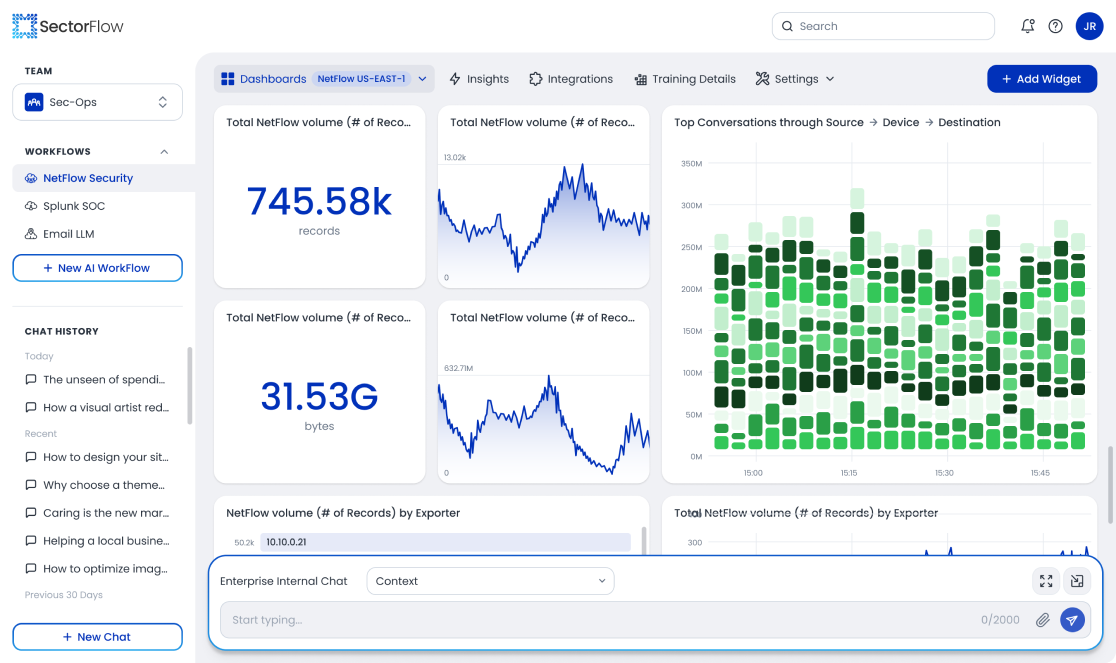Send a chat message with the paper plane
This screenshot has width=1116, height=663.
[x=1072, y=620]
